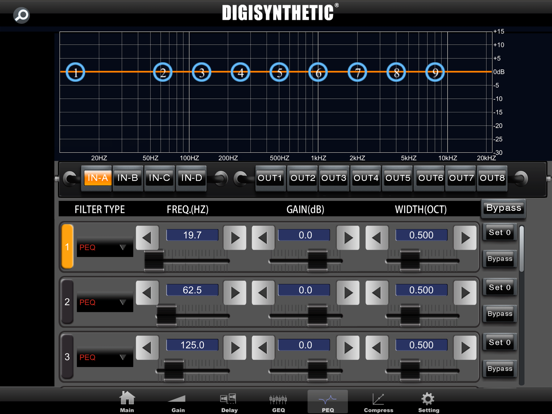
Task: Select the PEQ tab
Action: tap(327, 402)
